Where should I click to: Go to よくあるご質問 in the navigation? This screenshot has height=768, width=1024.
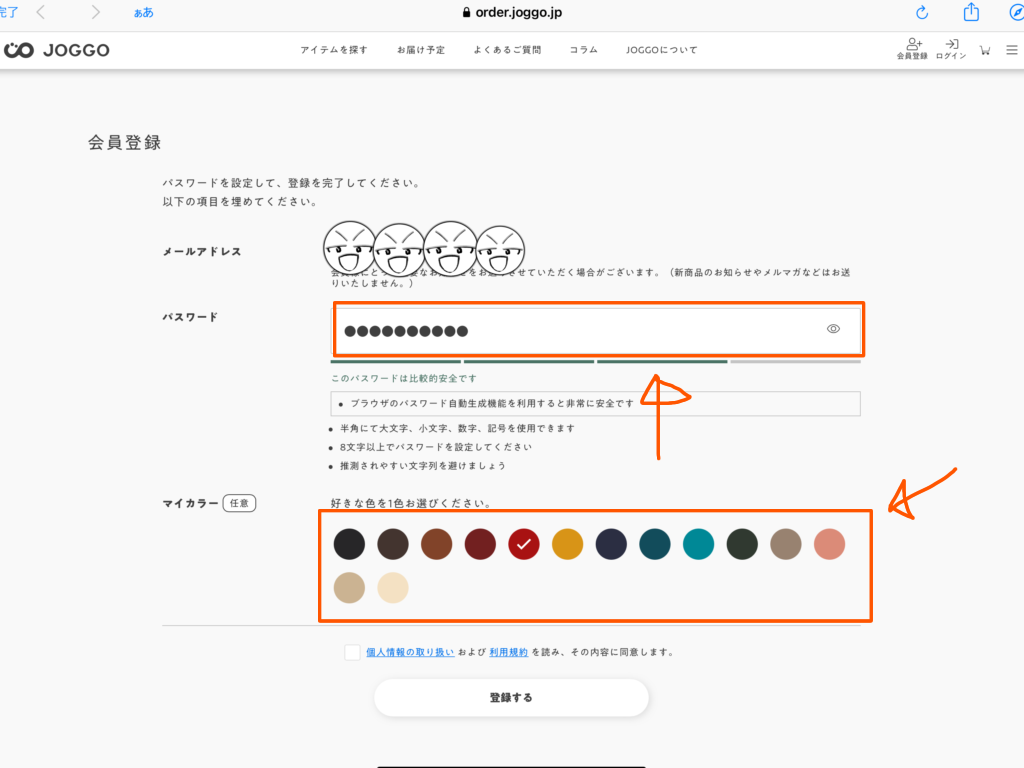pyautogui.click(x=507, y=50)
